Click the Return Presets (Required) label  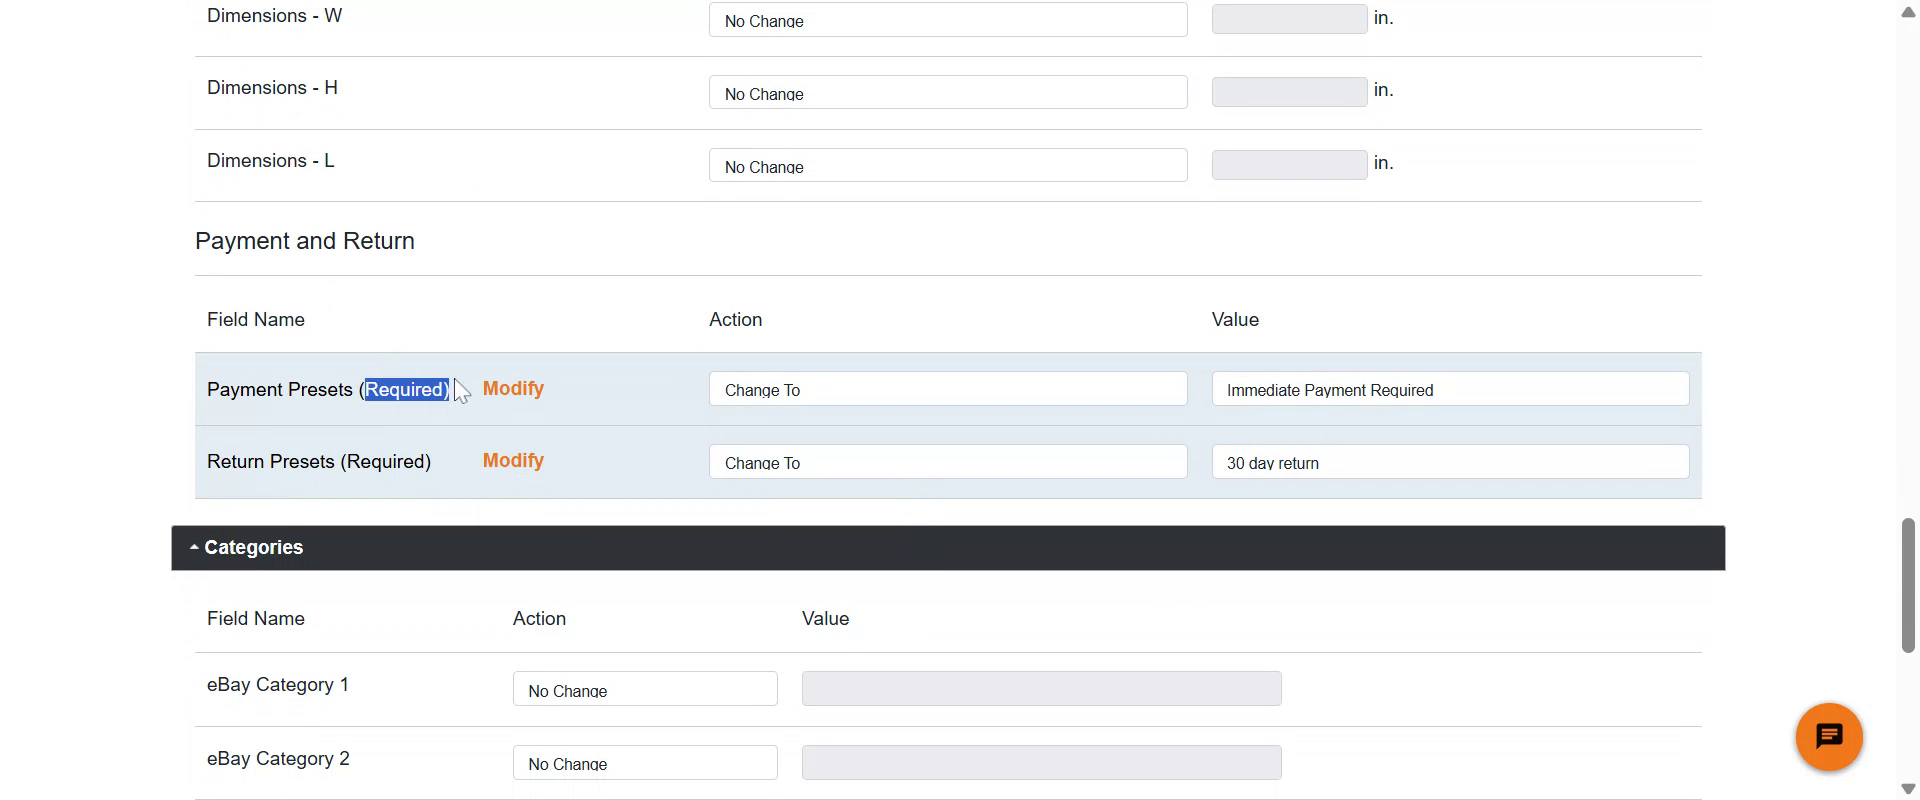319,461
